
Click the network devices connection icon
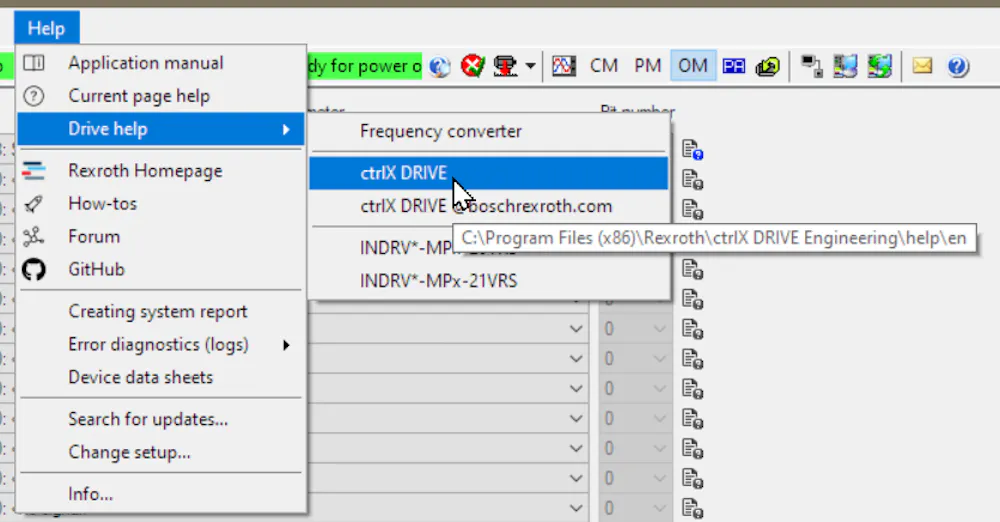point(811,66)
